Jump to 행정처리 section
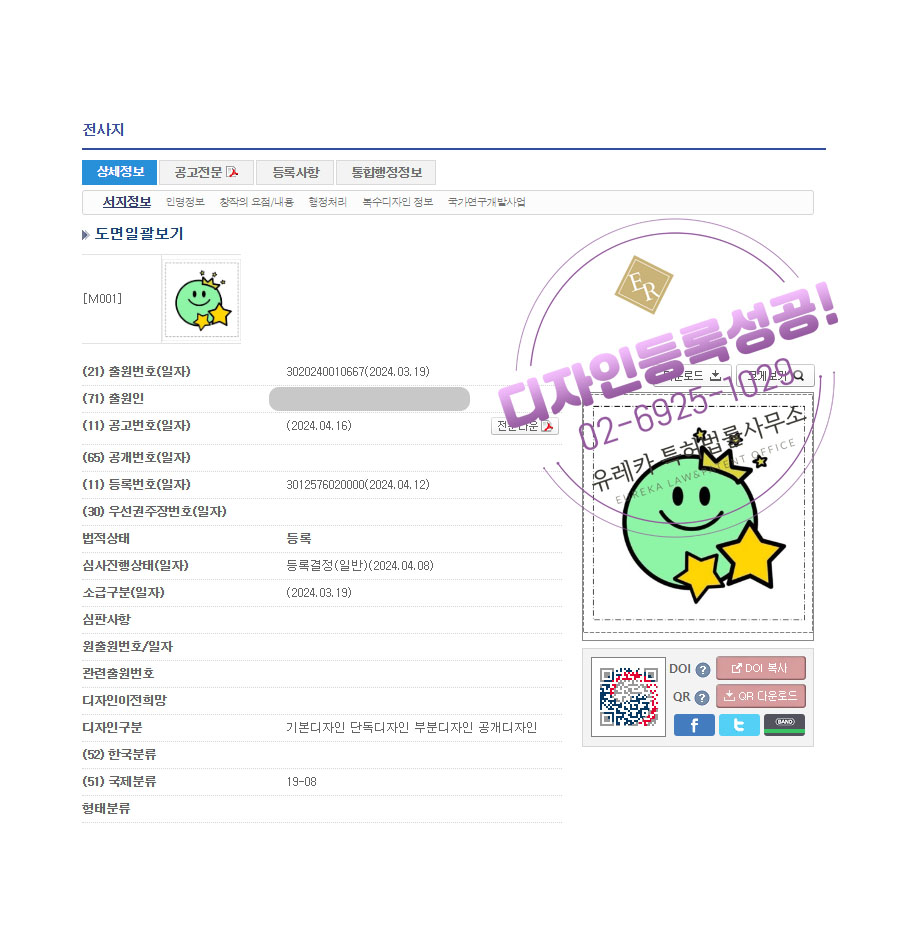Image resolution: width=900 pixels, height=949 pixels. pyautogui.click(x=328, y=202)
